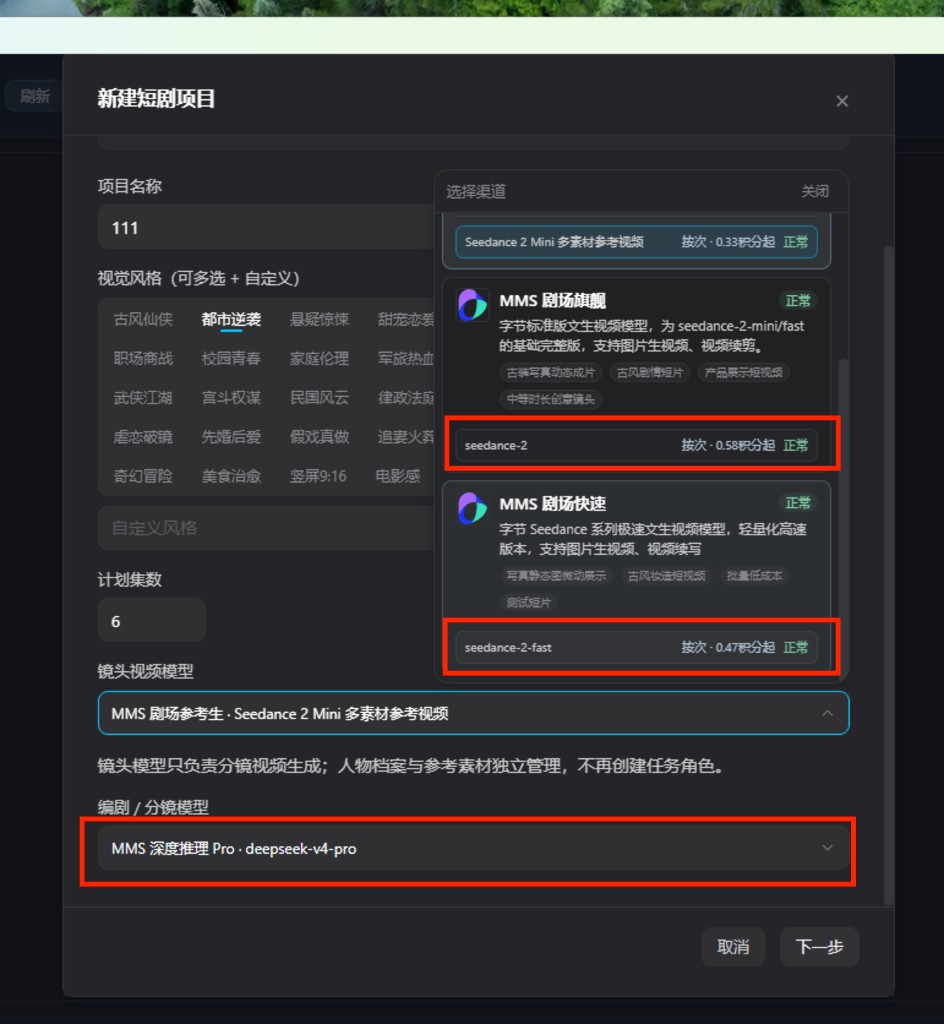Toggle the 家庭伦理 style tag
Screen dimensions: 944x1024
[319, 358]
